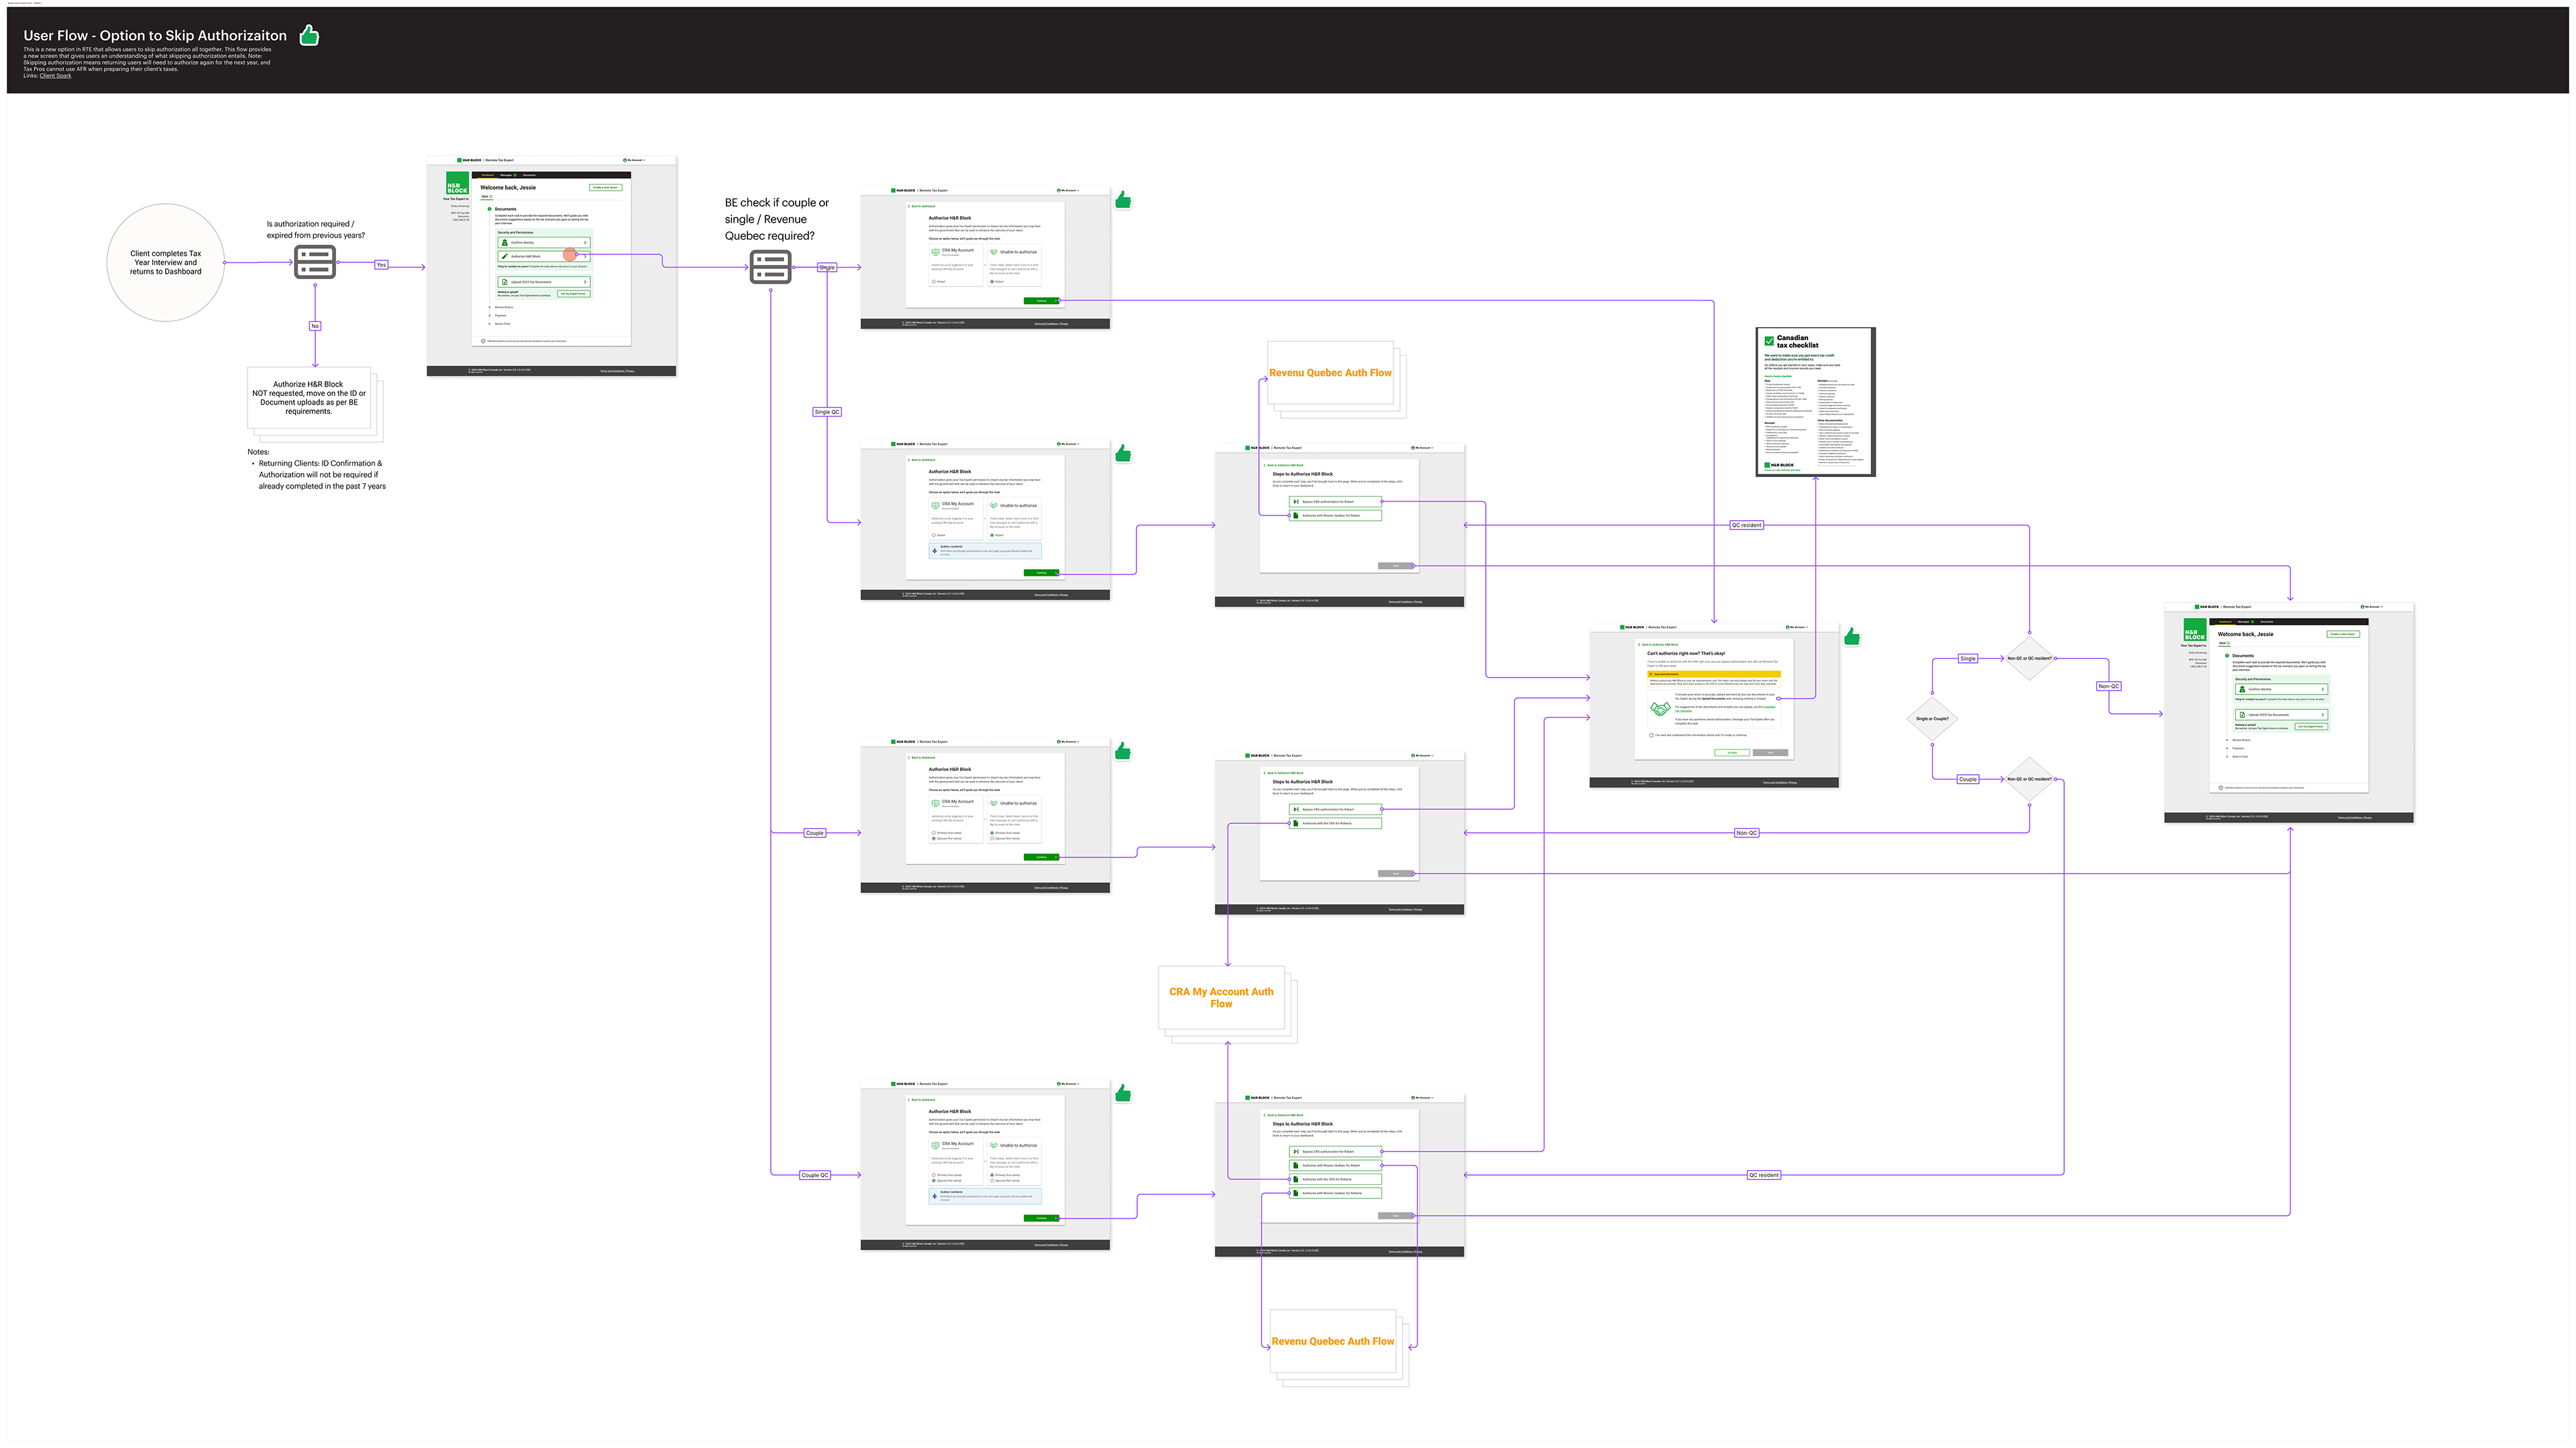2576x1448 pixels.
Task: Select the "Returning Clients: ID Confirmation" note text
Action: click(321, 475)
